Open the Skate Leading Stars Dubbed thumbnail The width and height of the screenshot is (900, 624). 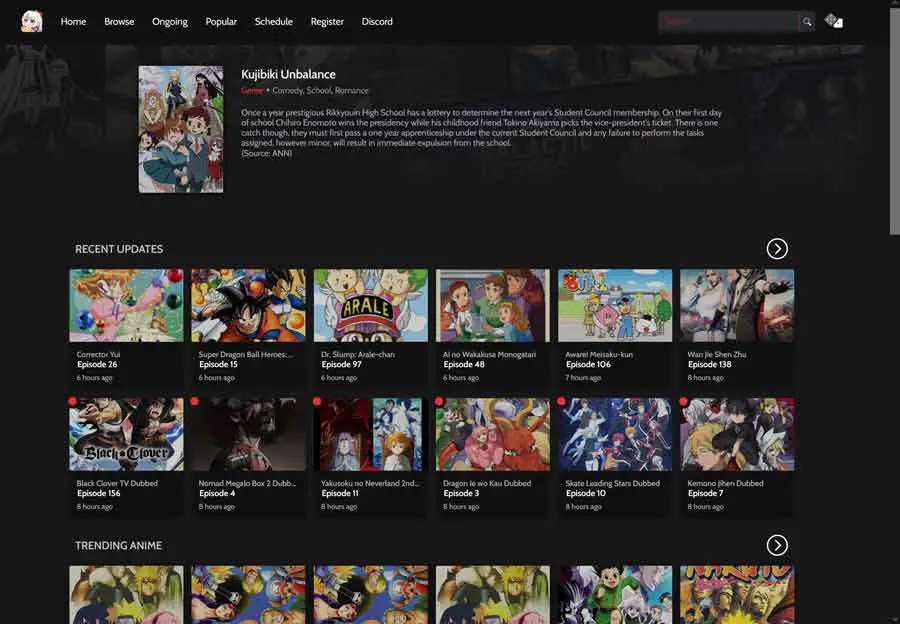[615, 435]
